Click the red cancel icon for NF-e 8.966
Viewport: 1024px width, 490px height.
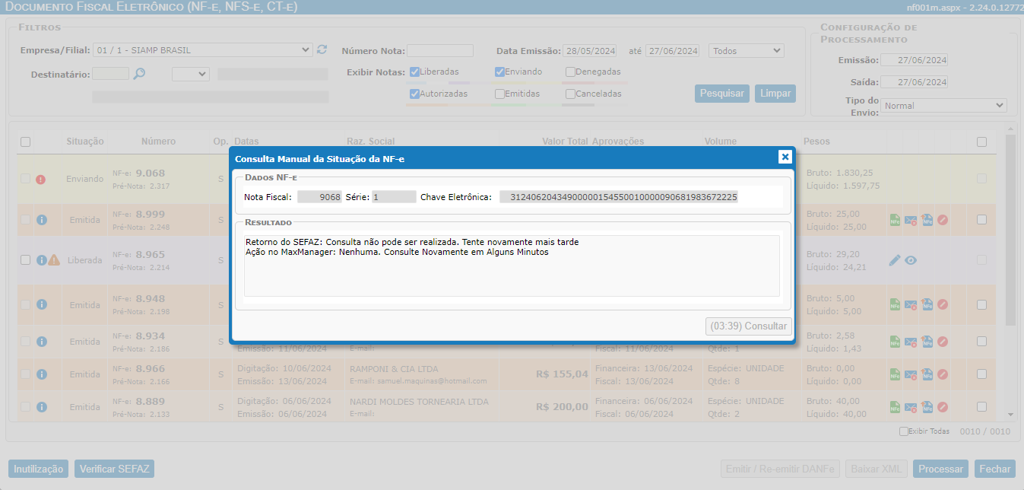coord(942,374)
